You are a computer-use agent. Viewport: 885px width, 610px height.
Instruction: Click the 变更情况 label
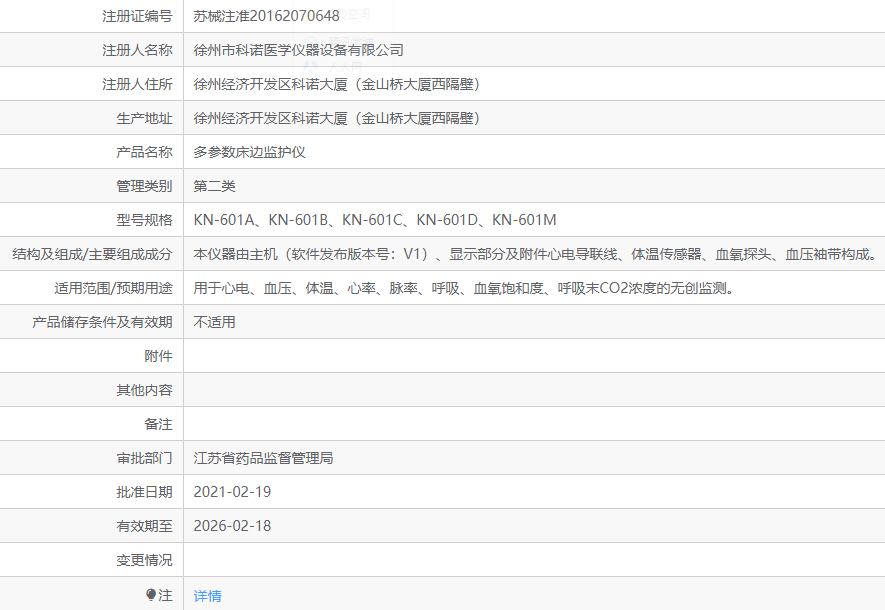144,560
